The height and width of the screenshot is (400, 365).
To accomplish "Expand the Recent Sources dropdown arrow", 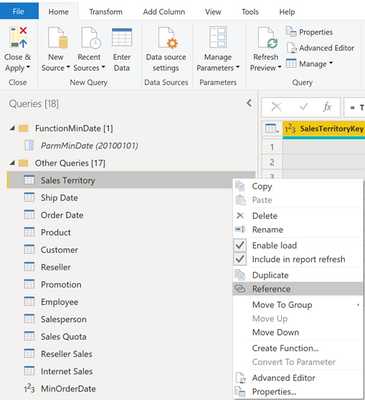I will coord(103,67).
